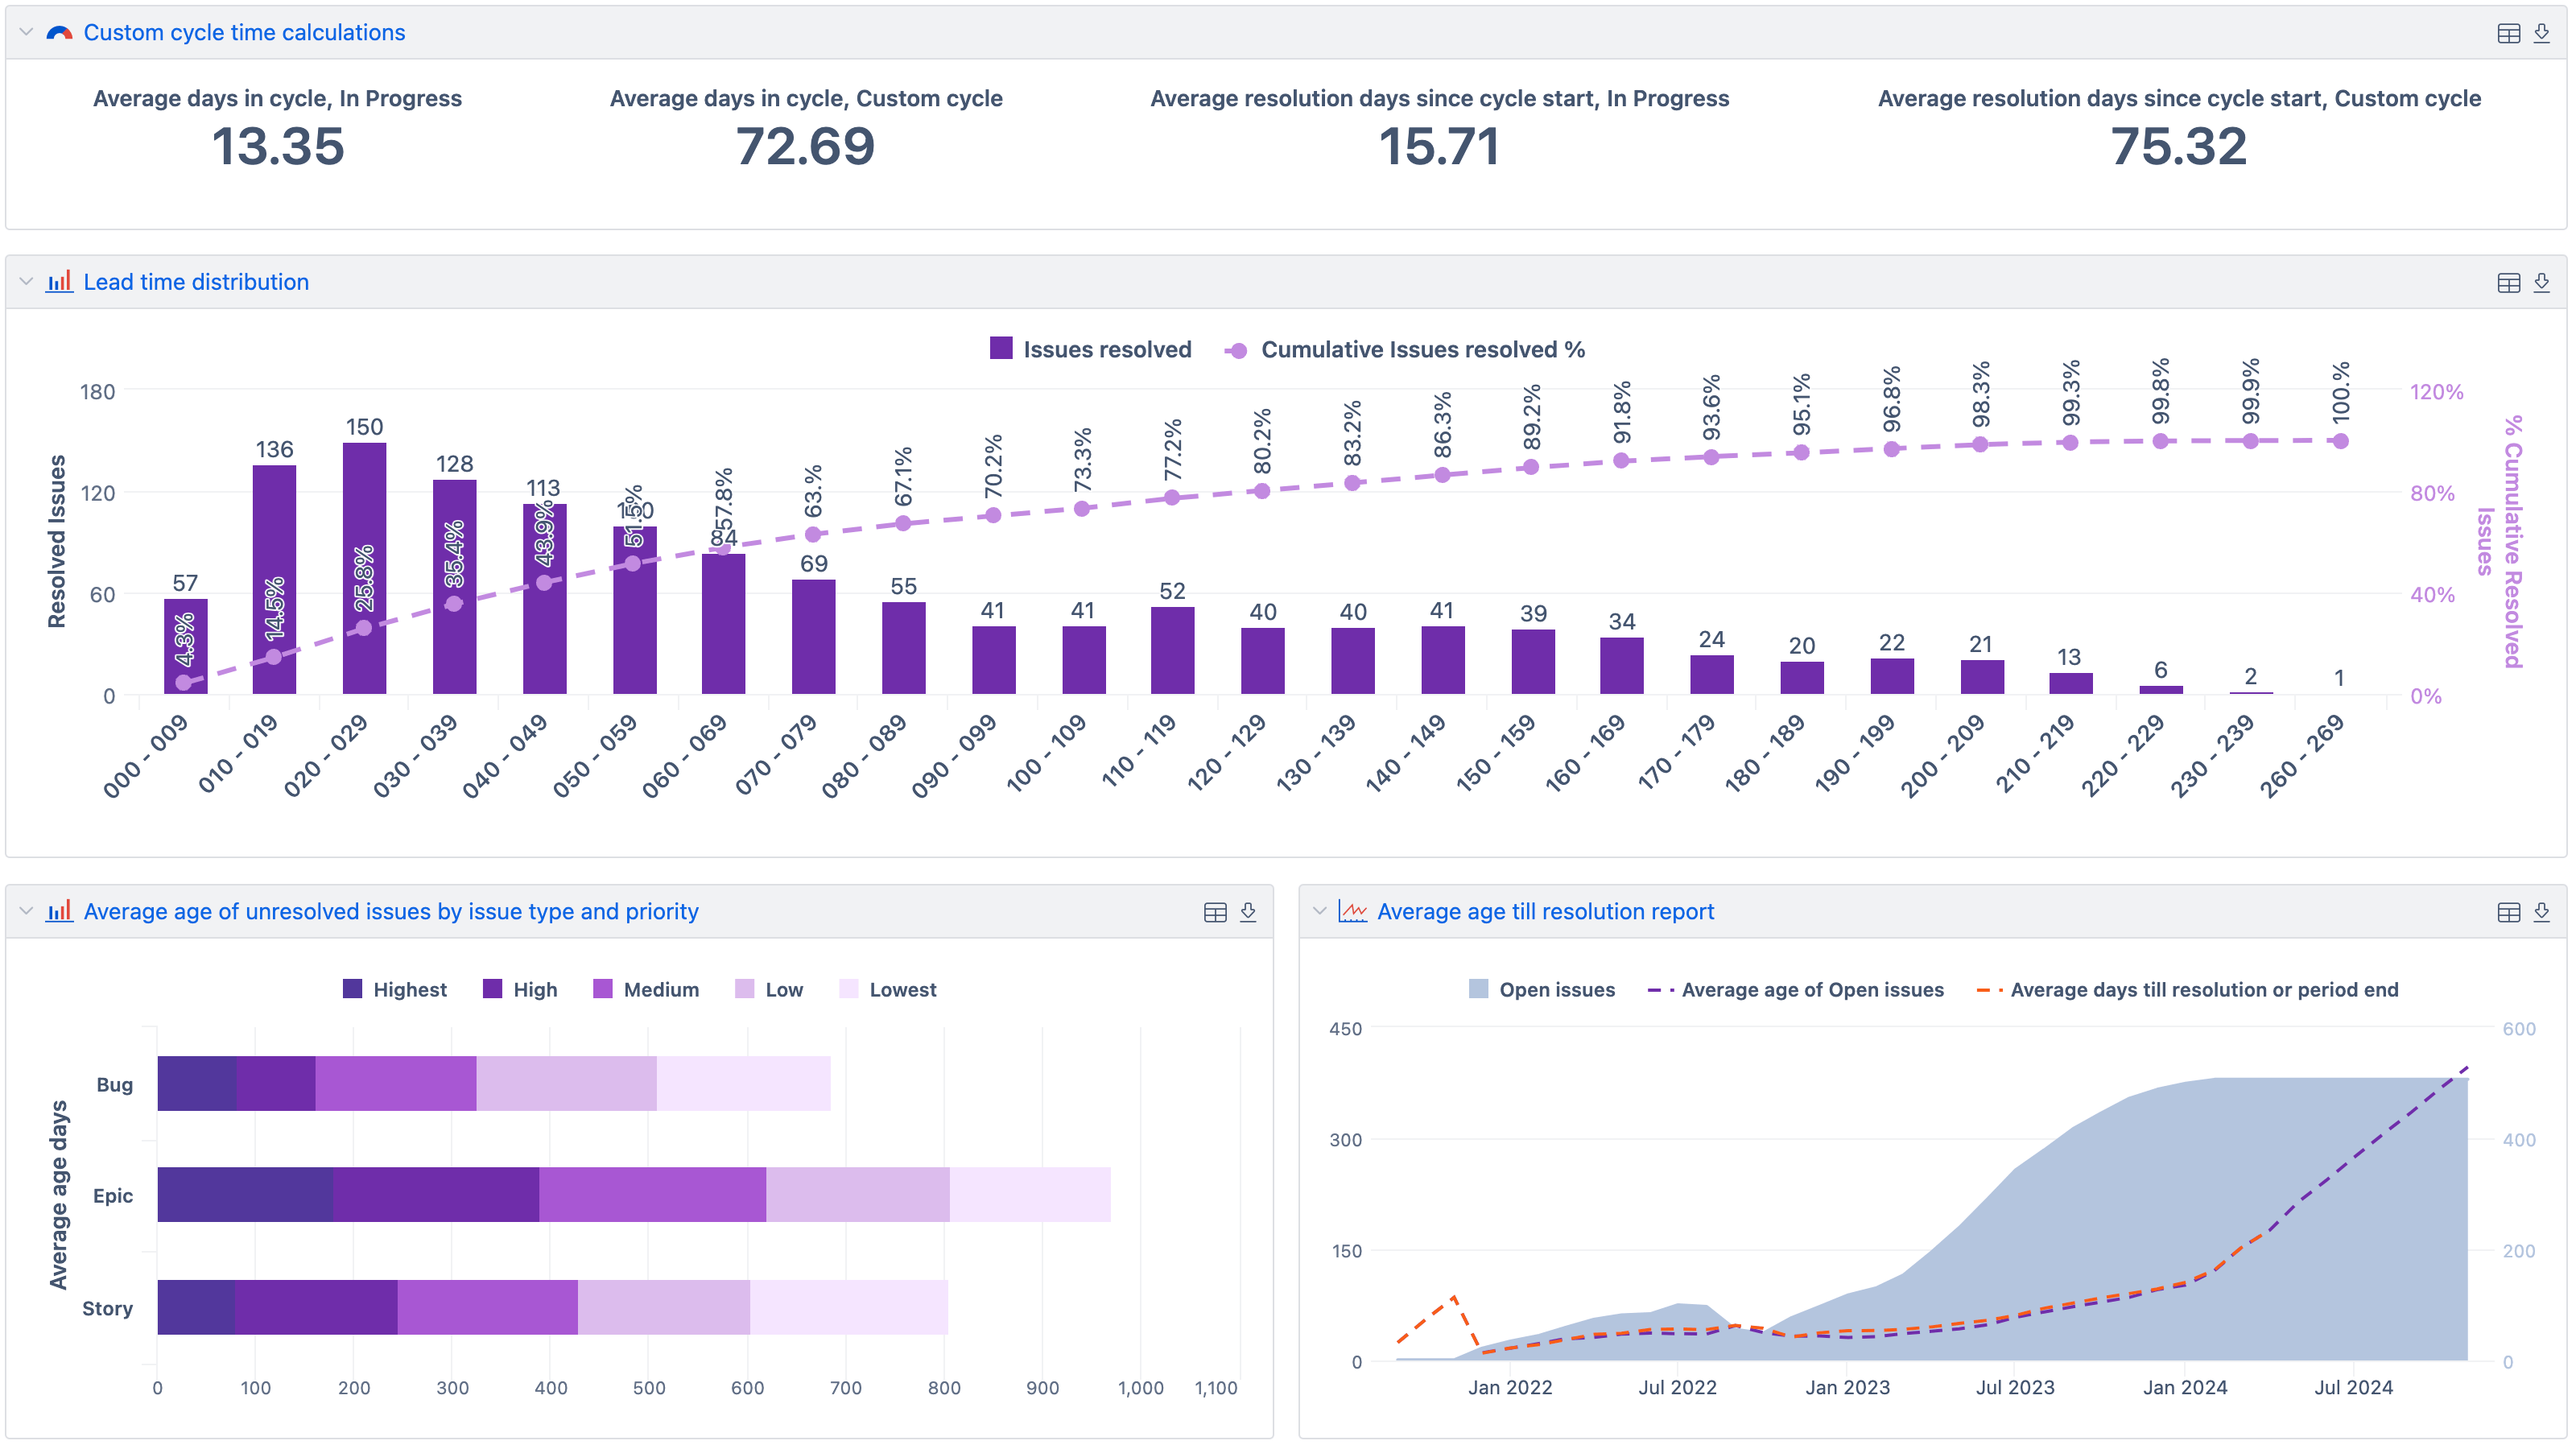Collapse the Average age till resolution report panel
Viewport: 2576px width, 1449px height.
(x=1322, y=911)
